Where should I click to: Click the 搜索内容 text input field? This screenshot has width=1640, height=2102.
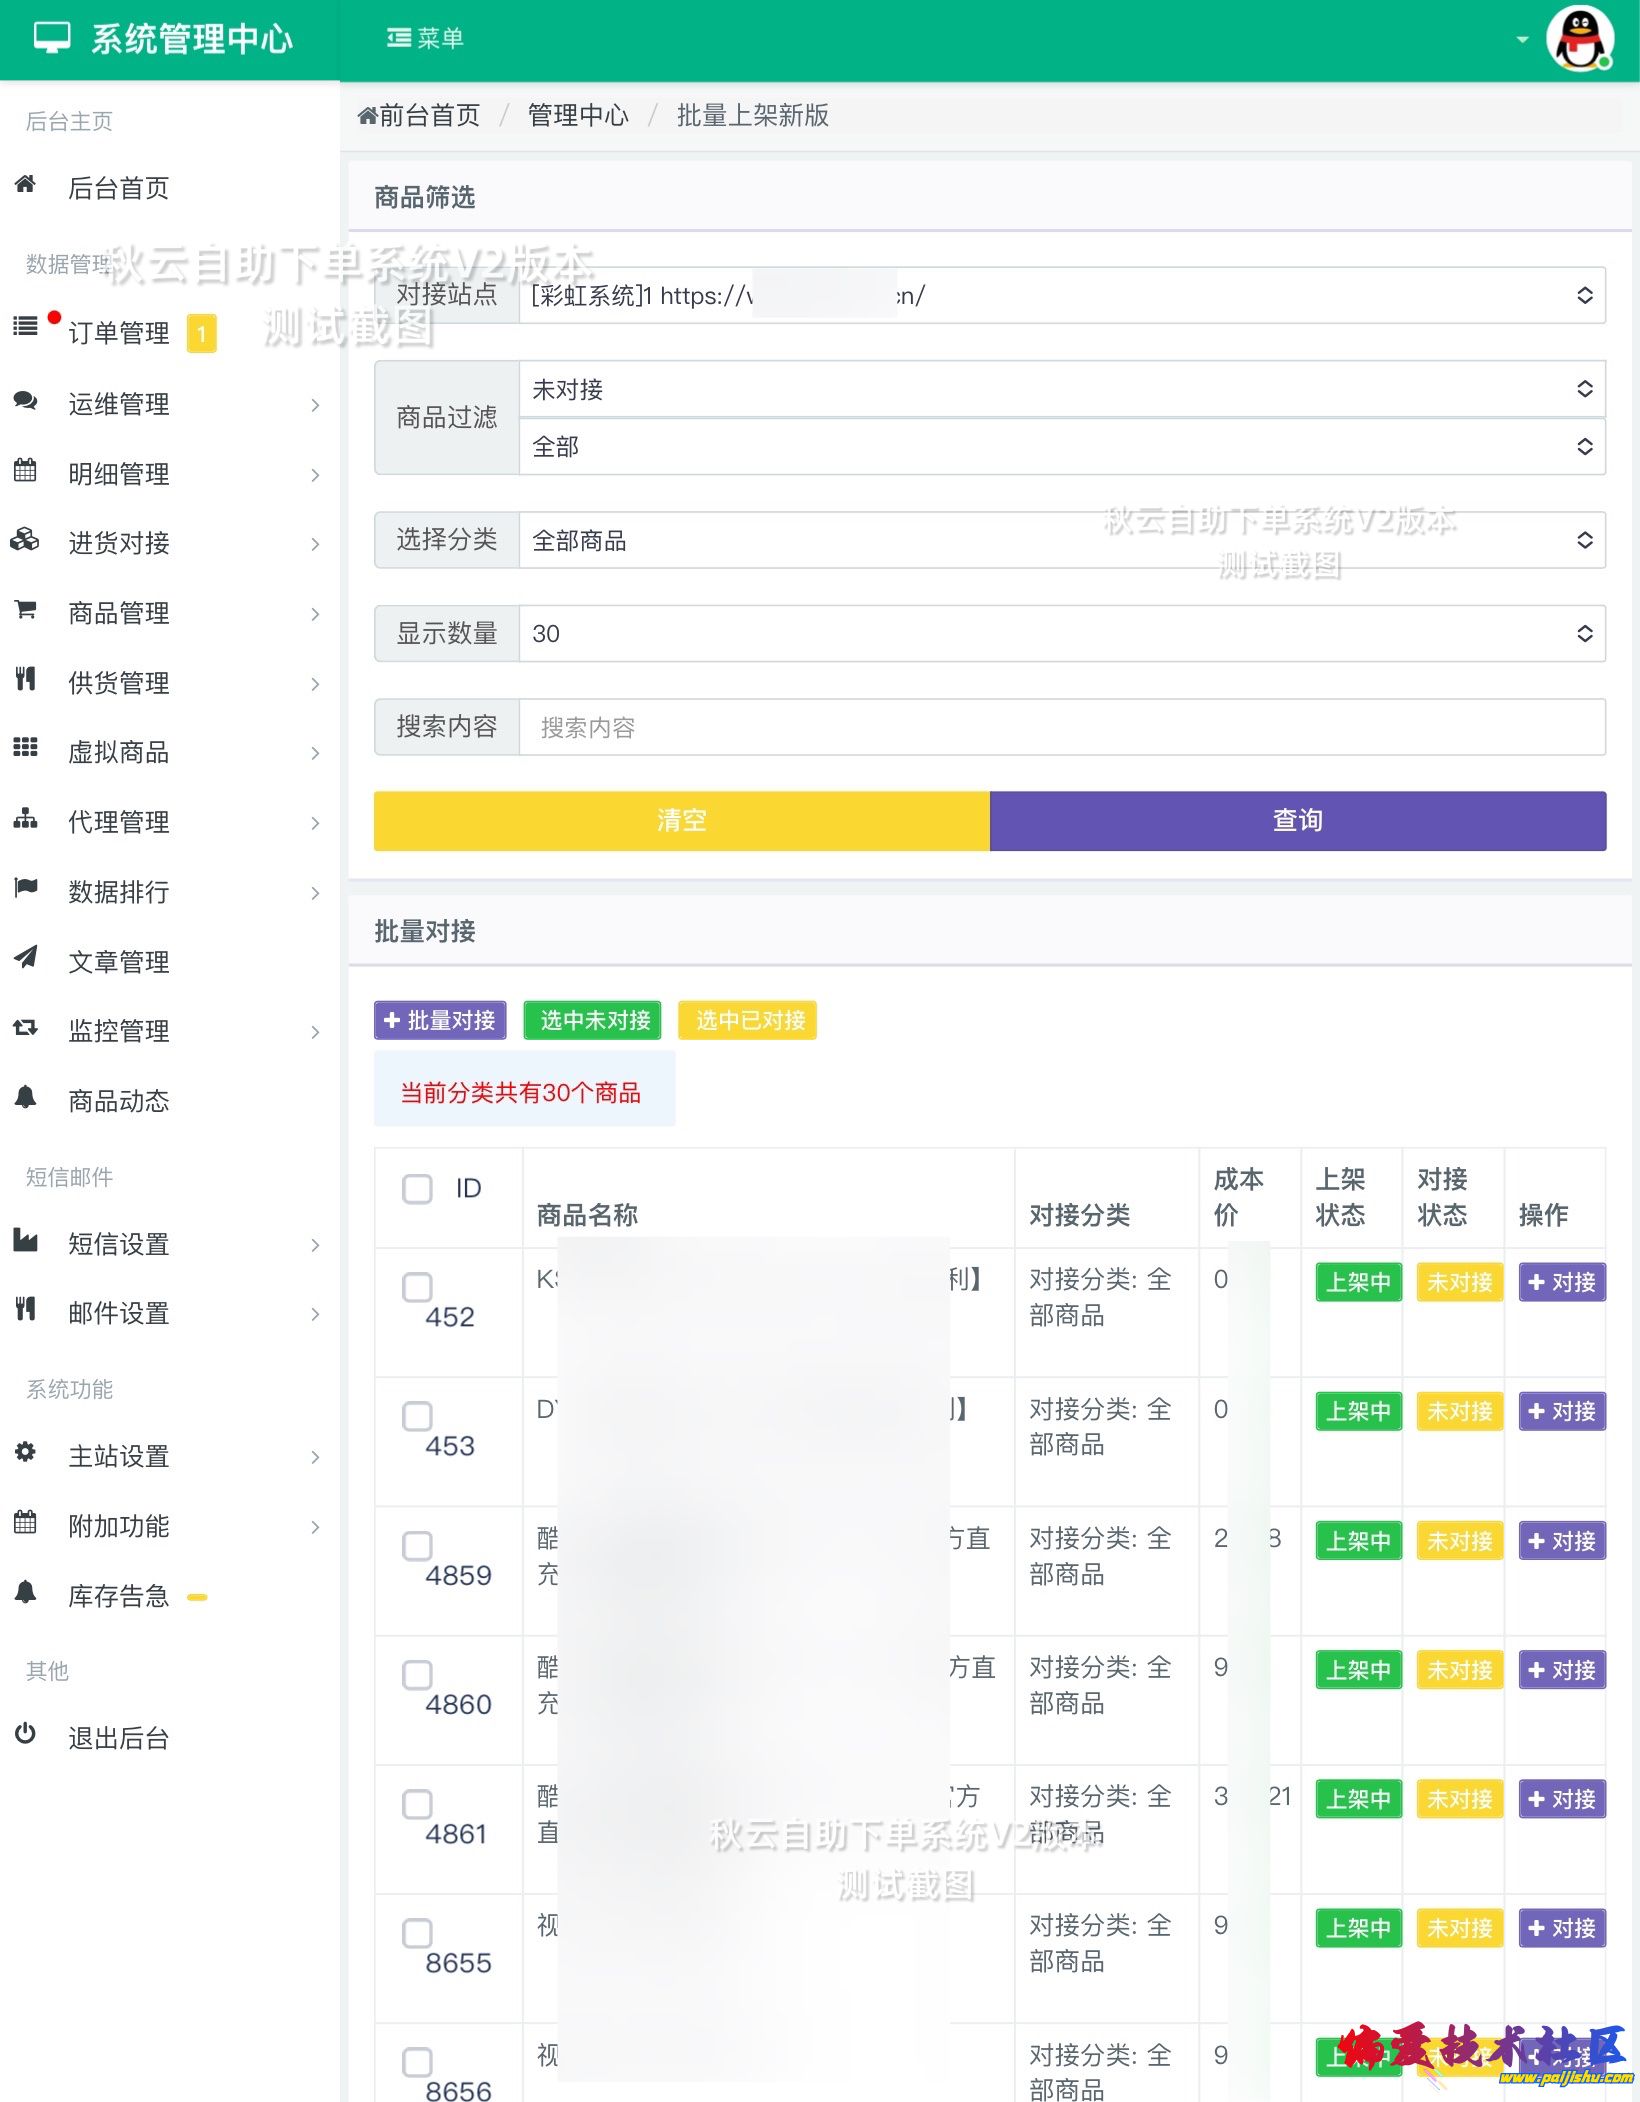coord(1061,727)
